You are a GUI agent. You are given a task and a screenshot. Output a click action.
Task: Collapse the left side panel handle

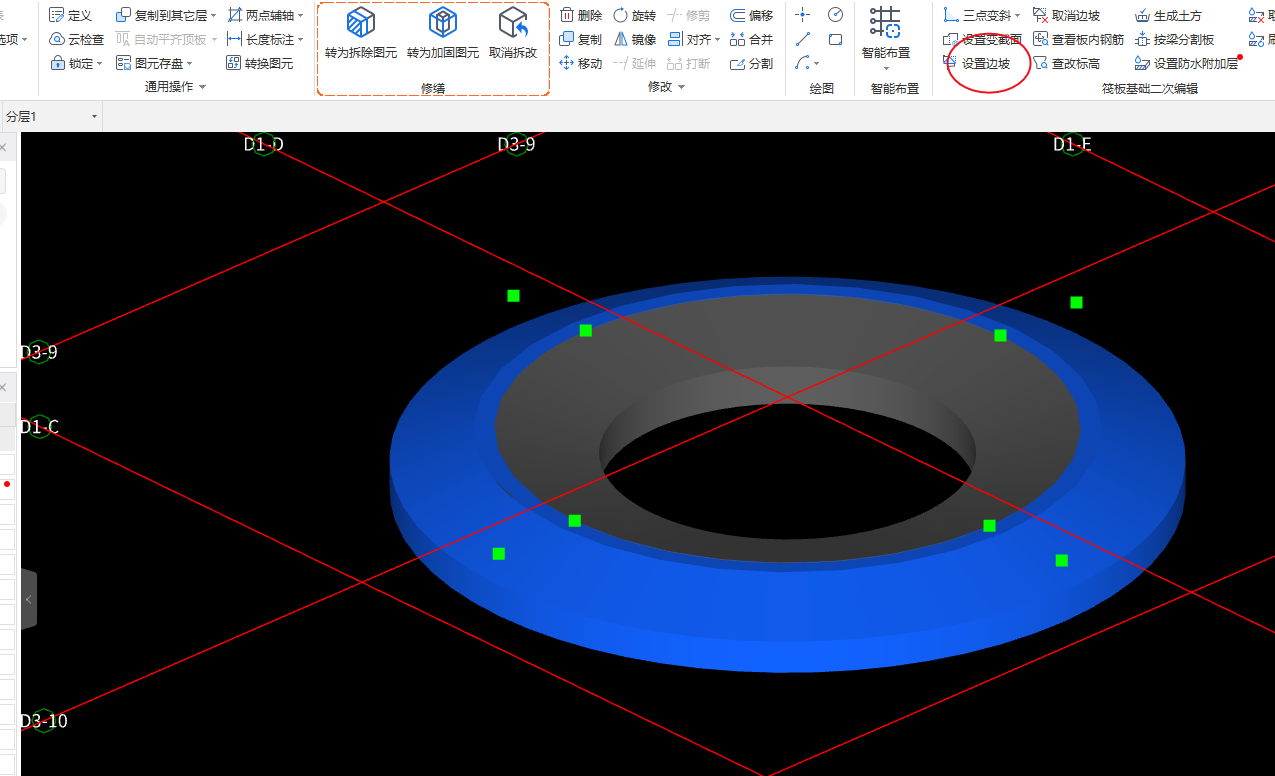(x=29, y=599)
